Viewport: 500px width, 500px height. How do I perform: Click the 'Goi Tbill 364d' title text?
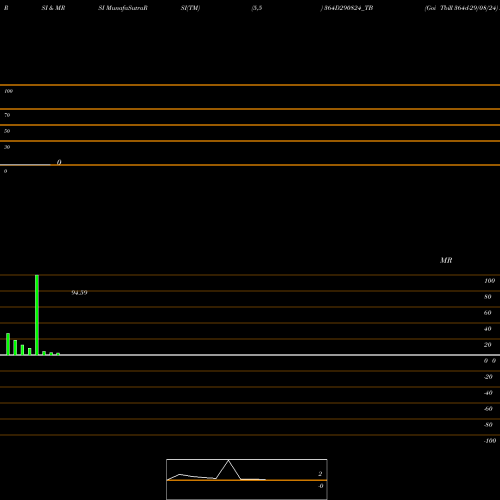coord(446,8)
